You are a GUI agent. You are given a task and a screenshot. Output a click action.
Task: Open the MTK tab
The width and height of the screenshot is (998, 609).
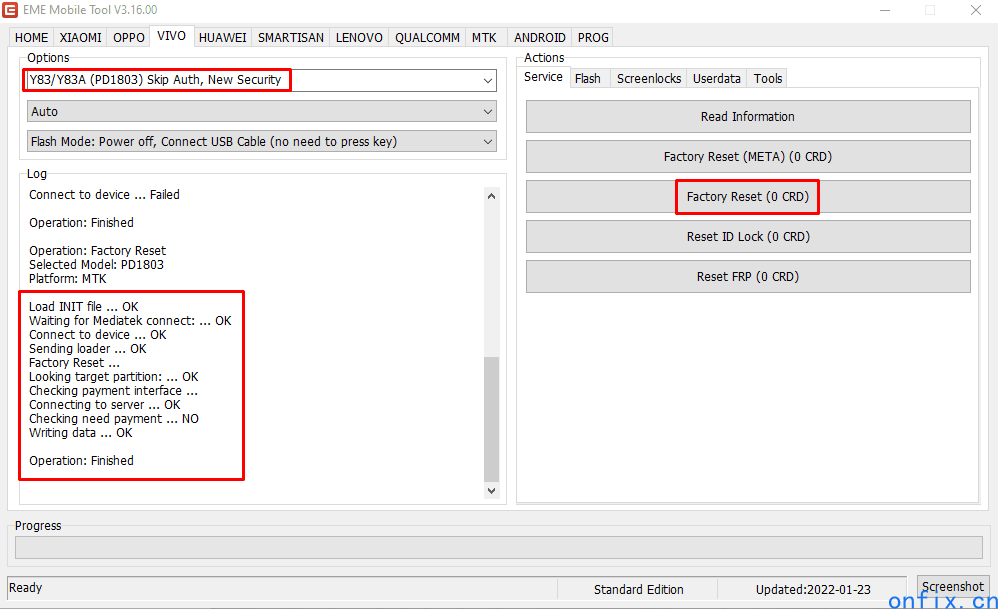tap(484, 37)
